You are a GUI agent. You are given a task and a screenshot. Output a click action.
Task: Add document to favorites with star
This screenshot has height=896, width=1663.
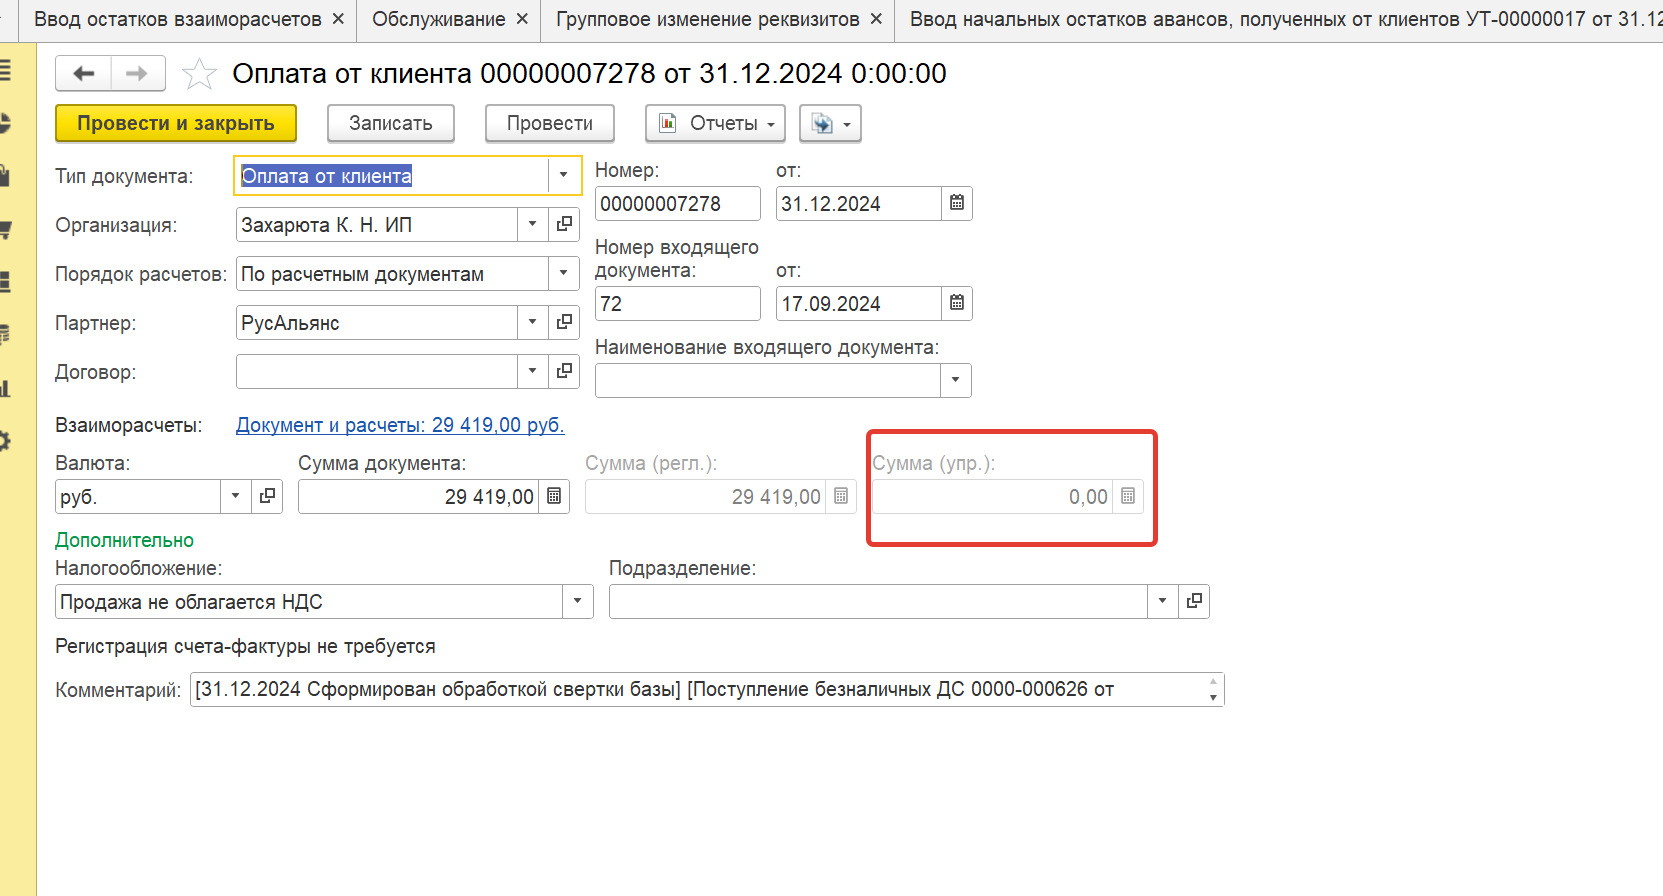pos(199,74)
